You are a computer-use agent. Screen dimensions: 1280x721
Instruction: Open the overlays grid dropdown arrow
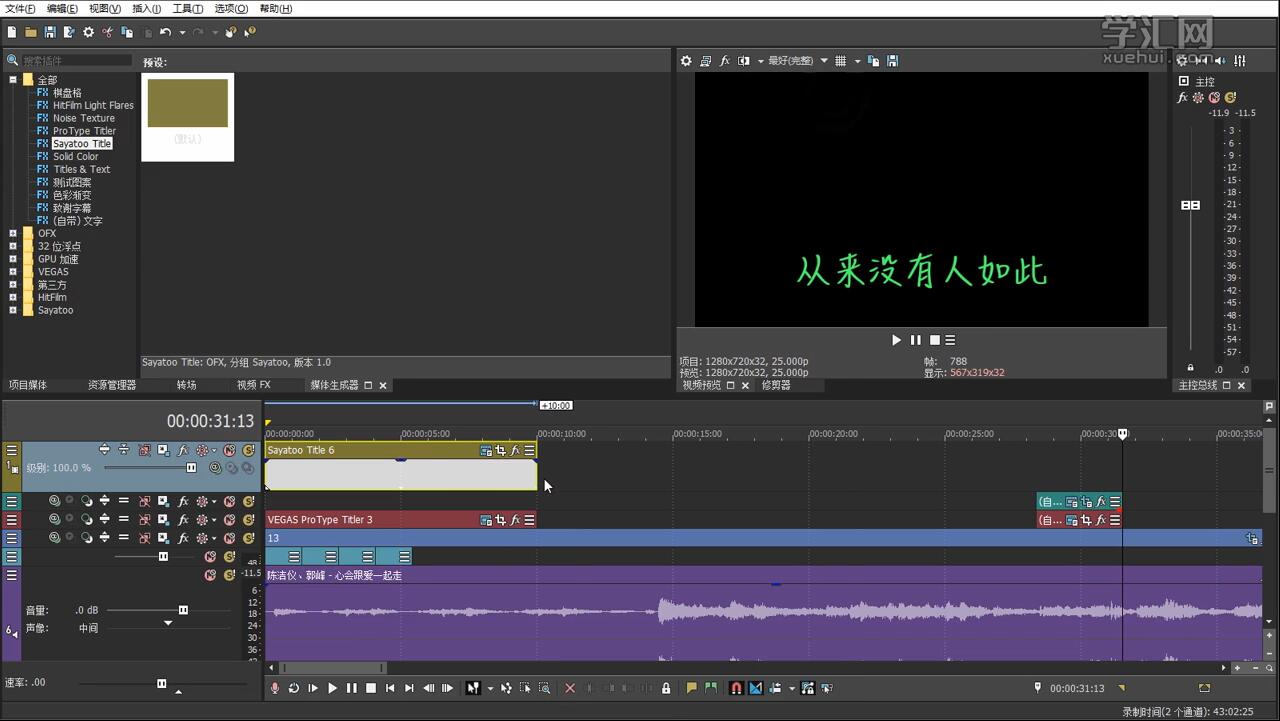click(857, 61)
